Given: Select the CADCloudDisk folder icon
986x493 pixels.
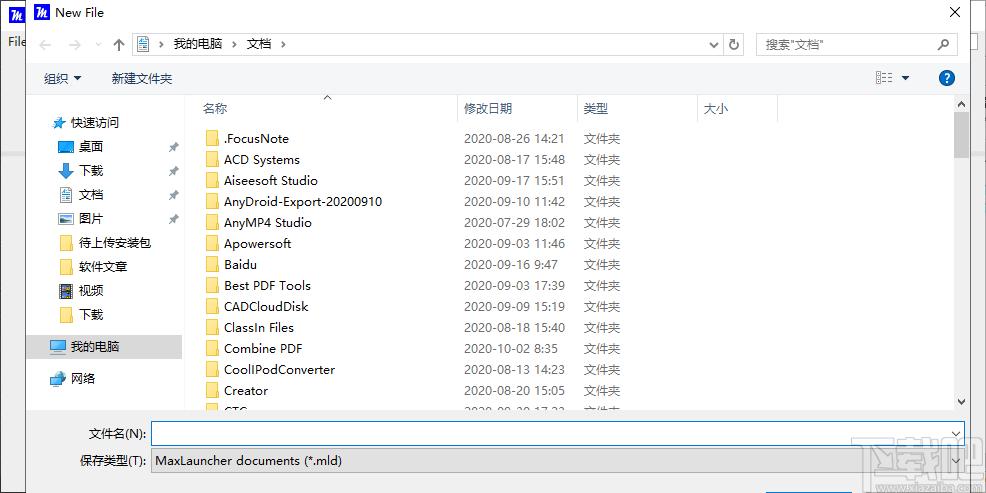Looking at the screenshot, I should click(213, 307).
